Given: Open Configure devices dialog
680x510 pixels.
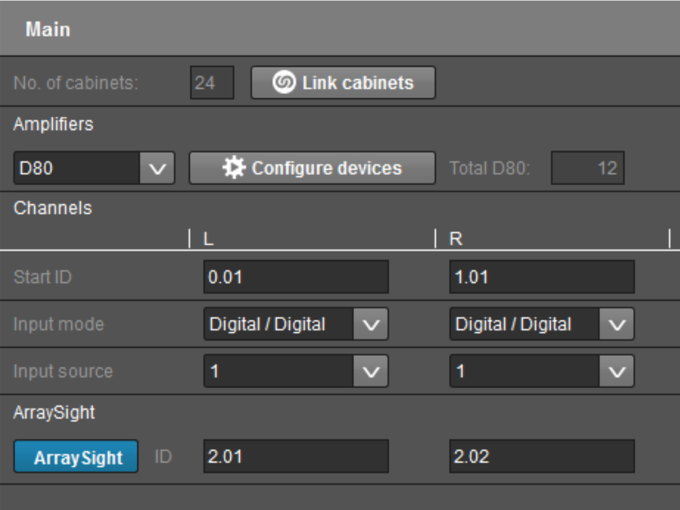Looking at the screenshot, I should coord(312,168).
